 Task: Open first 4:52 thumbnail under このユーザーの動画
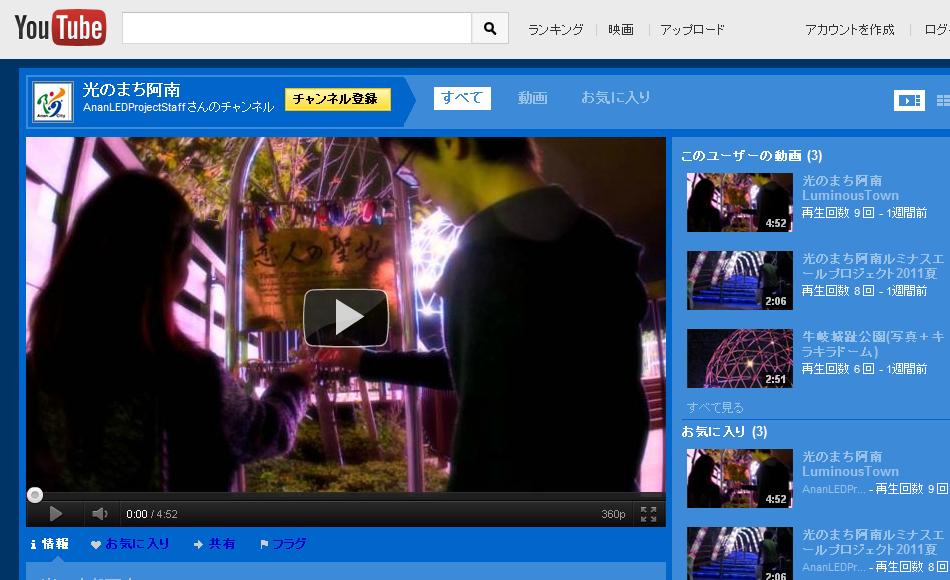[740, 202]
